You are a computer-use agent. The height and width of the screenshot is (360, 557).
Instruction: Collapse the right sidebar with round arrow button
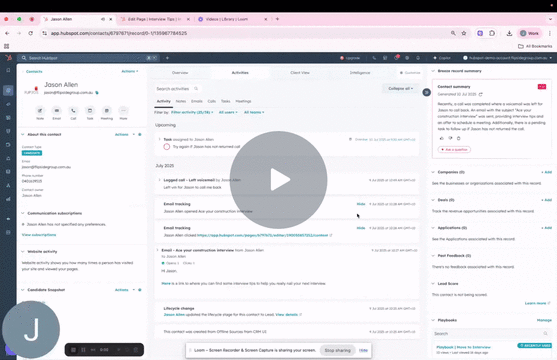pos(427,92)
